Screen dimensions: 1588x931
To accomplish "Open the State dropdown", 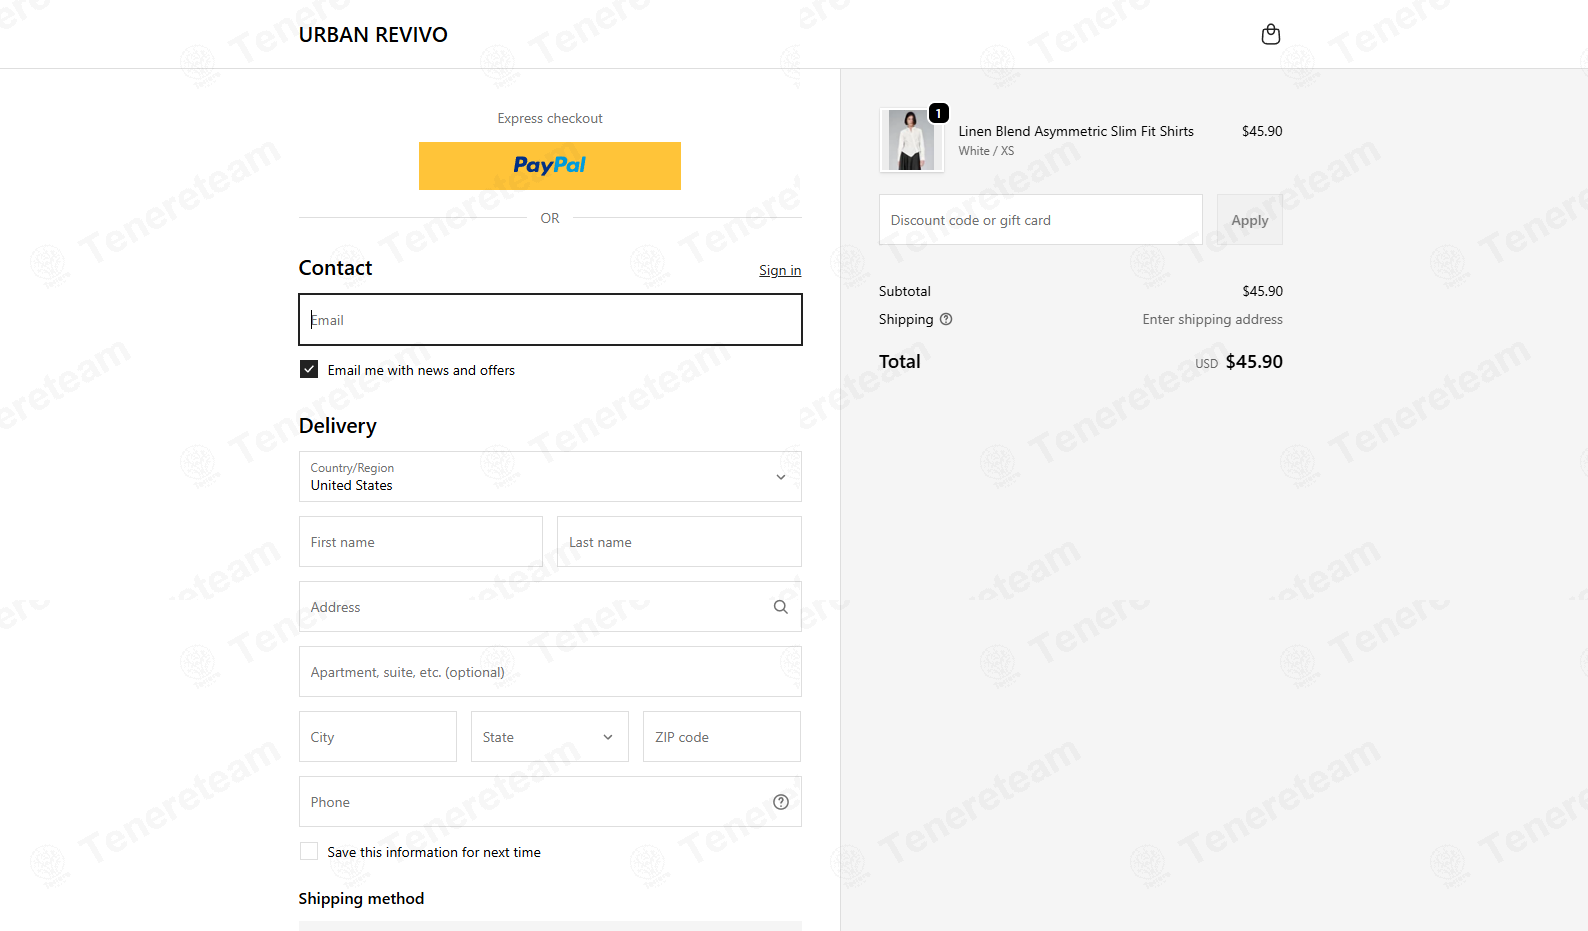I will [x=550, y=737].
